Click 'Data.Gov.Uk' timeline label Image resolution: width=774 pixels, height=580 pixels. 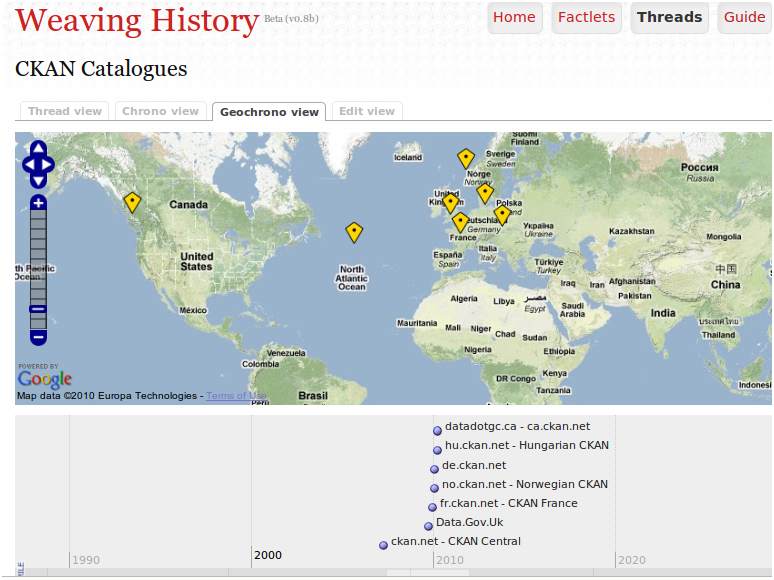(x=469, y=522)
